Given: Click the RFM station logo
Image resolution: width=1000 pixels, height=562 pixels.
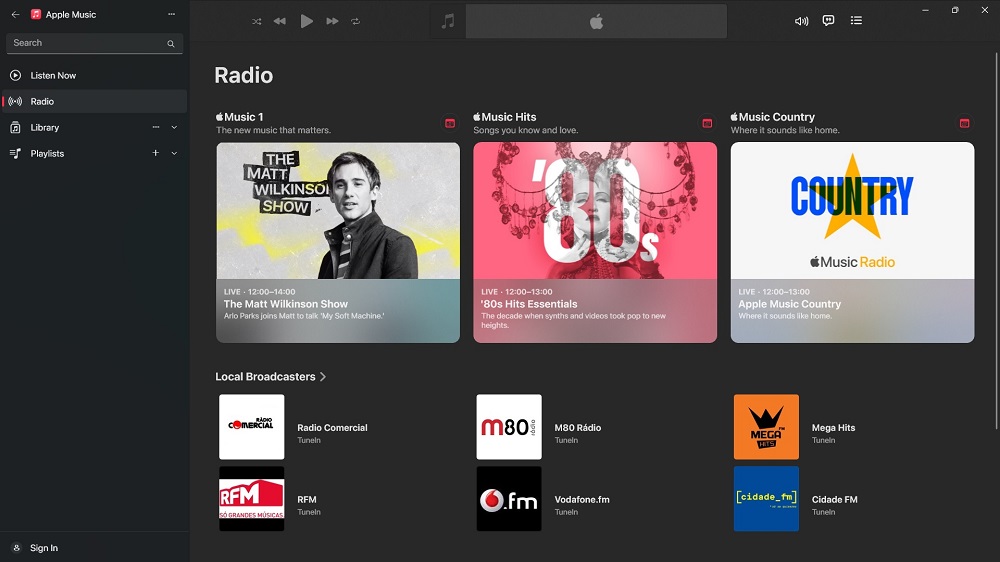Looking at the screenshot, I should click(x=252, y=499).
